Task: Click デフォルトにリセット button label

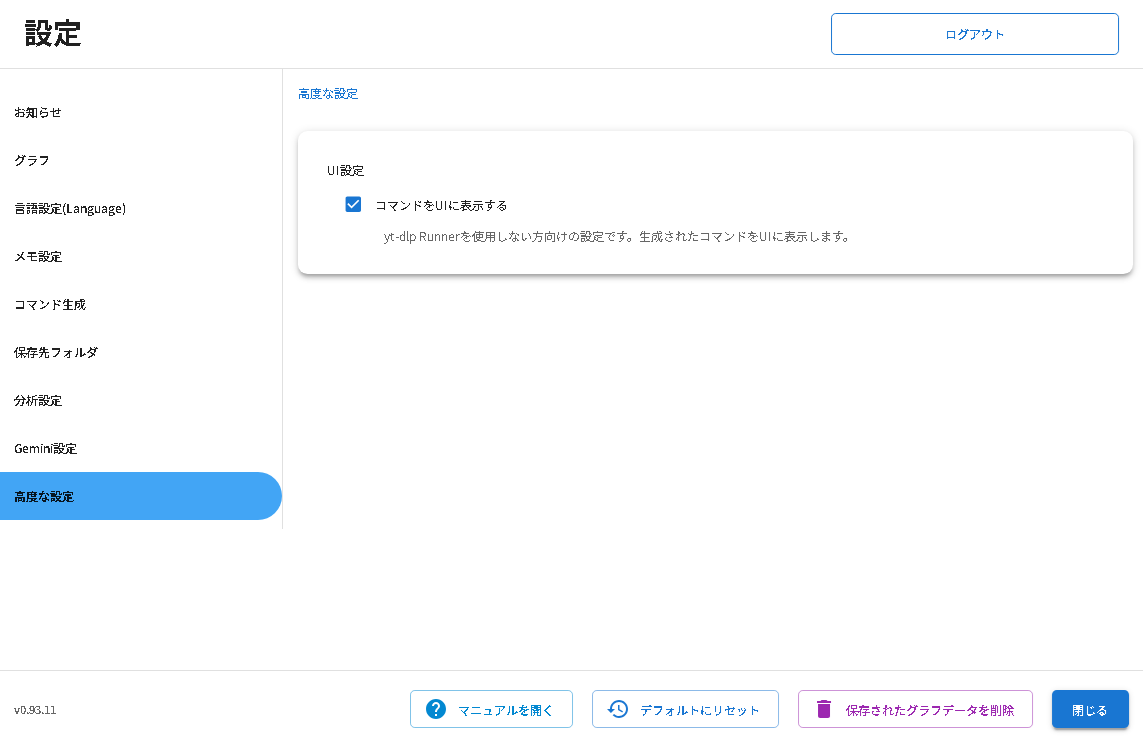Action: pyautogui.click(x=700, y=710)
